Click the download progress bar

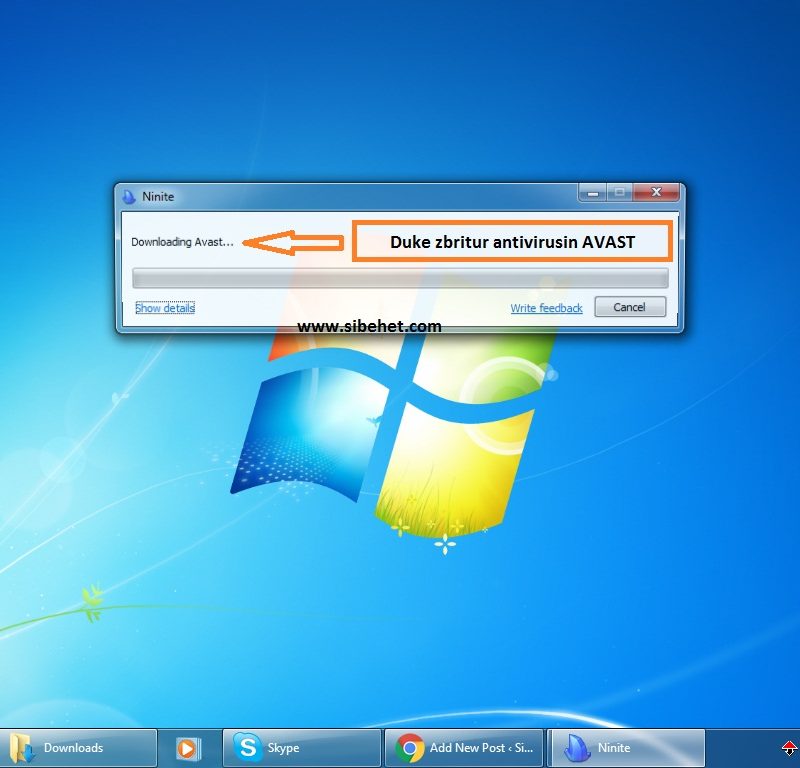(x=400, y=278)
